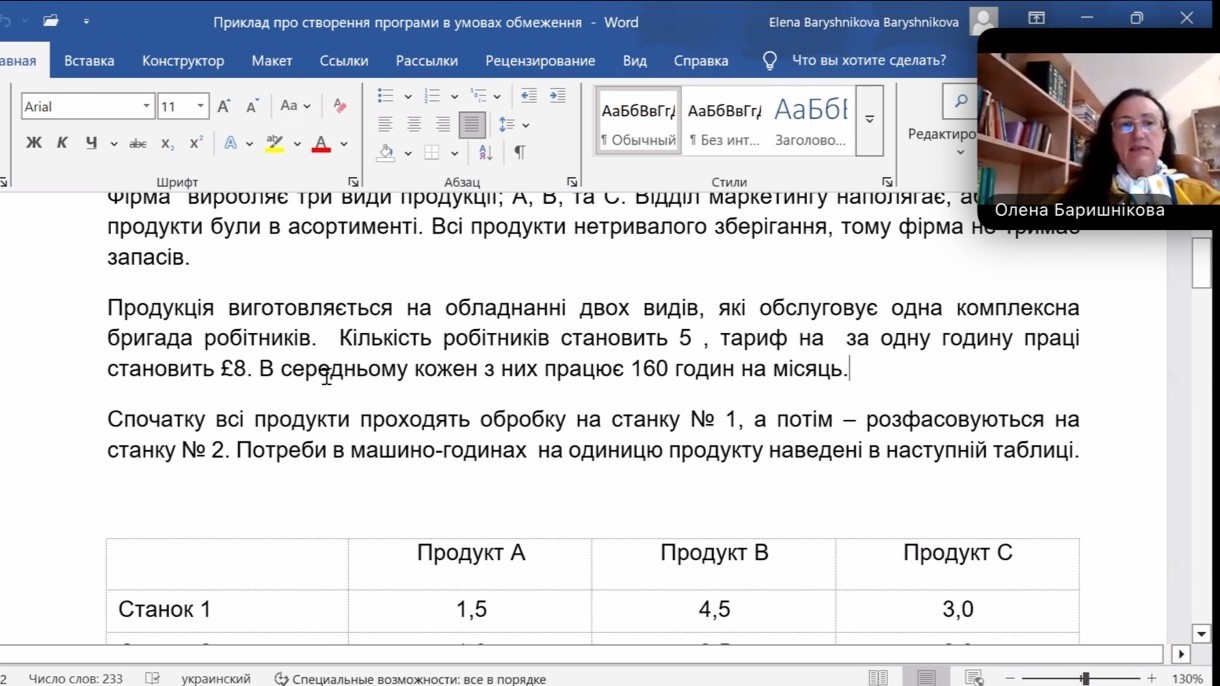Open the paragraph shading paint bucket

386,153
